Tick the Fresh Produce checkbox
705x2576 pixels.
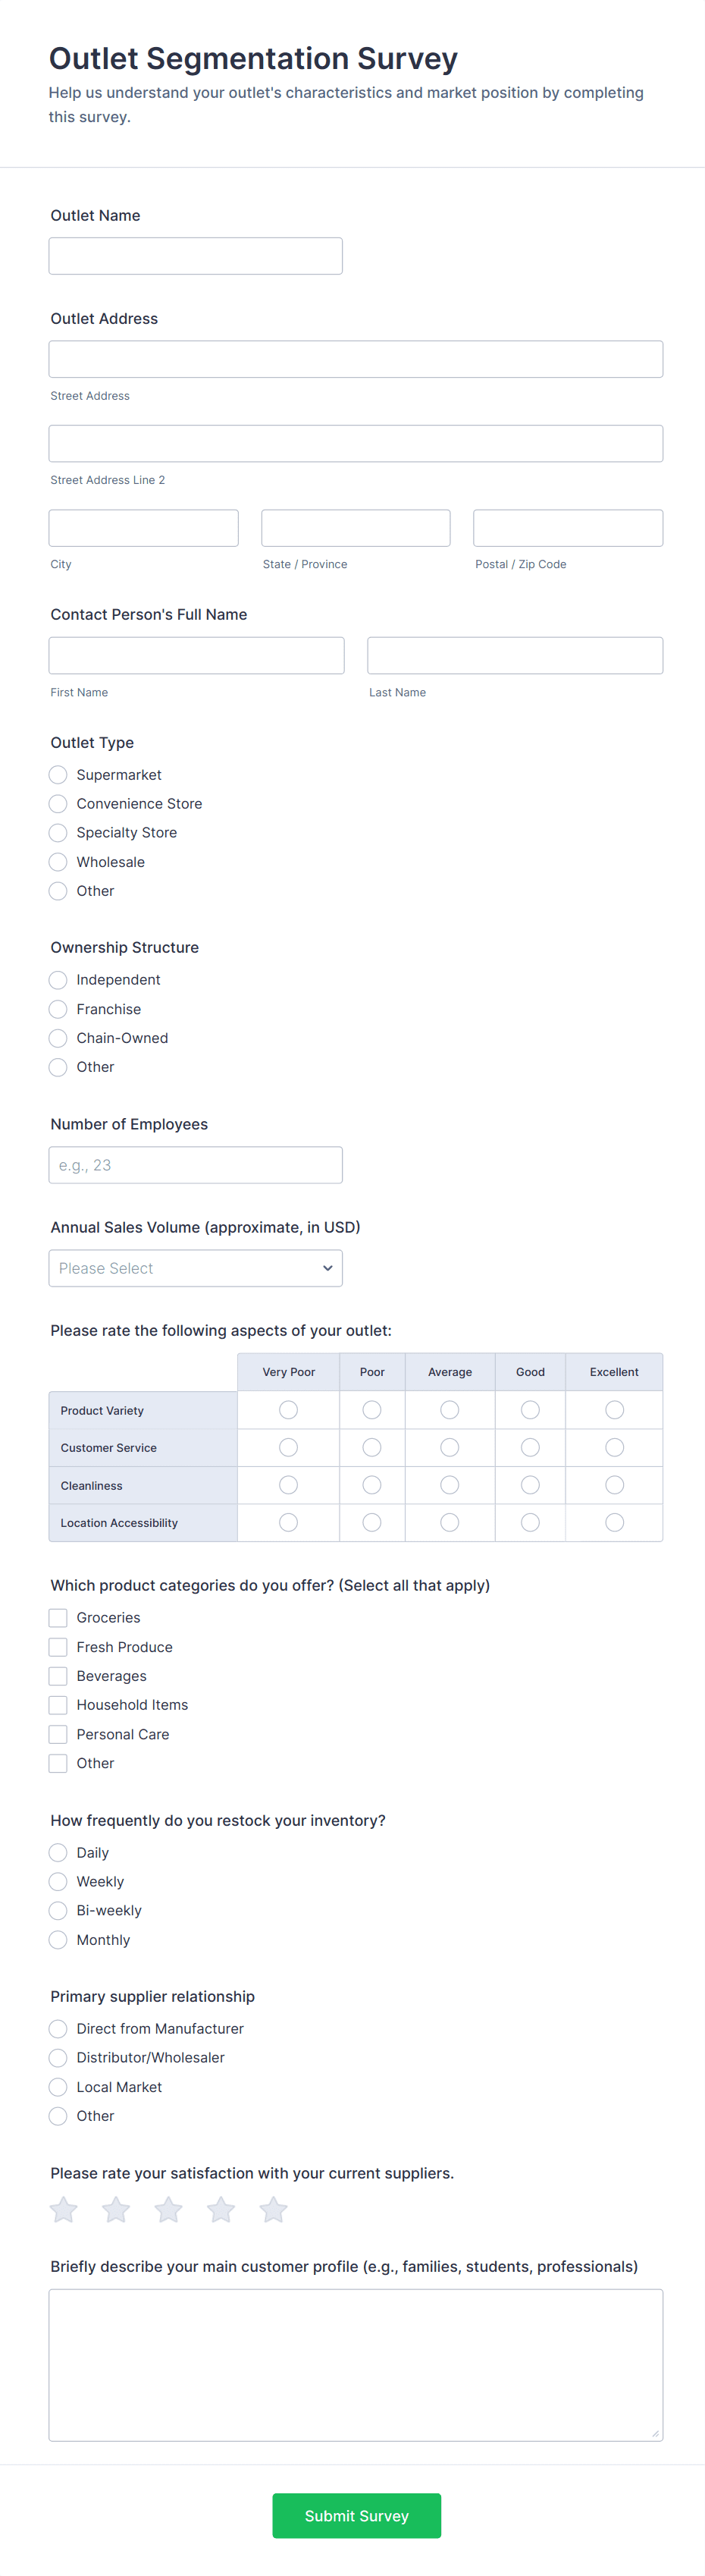point(58,1646)
